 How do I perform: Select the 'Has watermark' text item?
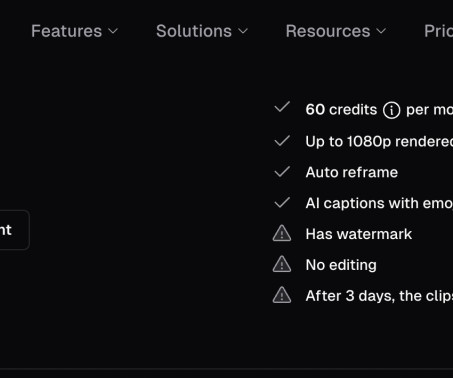point(359,234)
